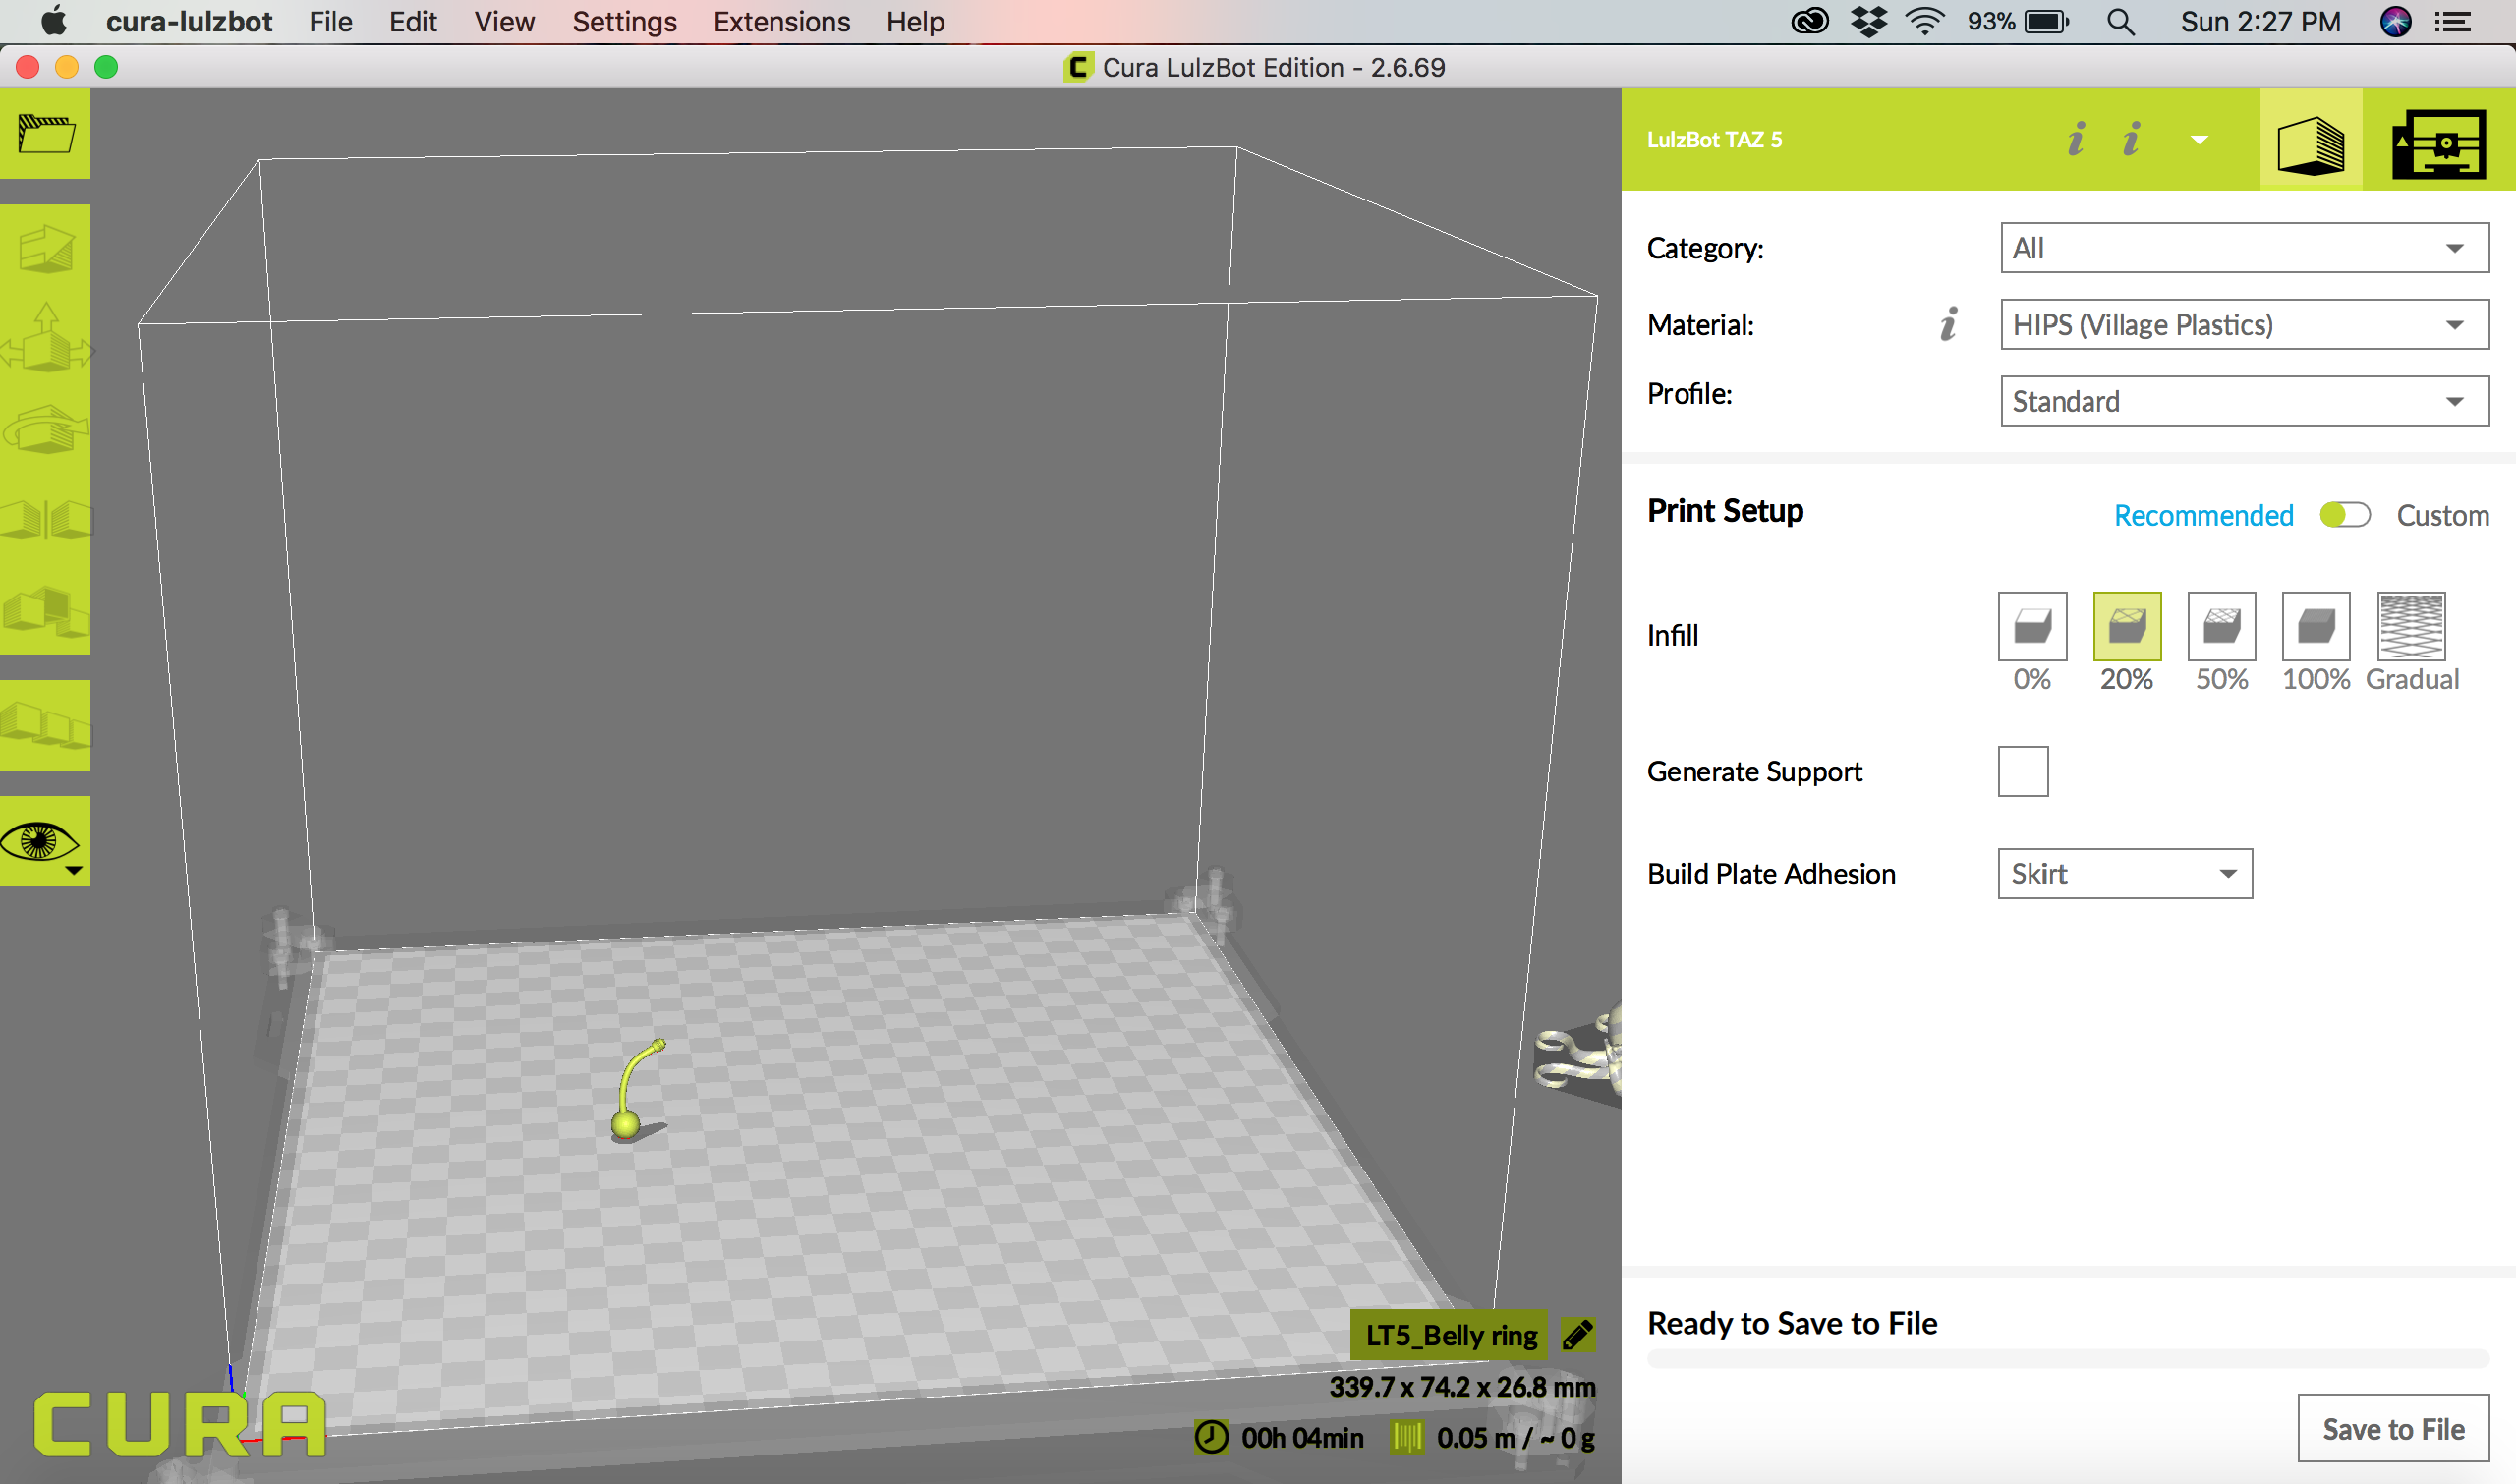Image resolution: width=2516 pixels, height=1484 pixels.
Task: Click the 0.05 m / ~ 0 g material text
Action: [1516, 1438]
